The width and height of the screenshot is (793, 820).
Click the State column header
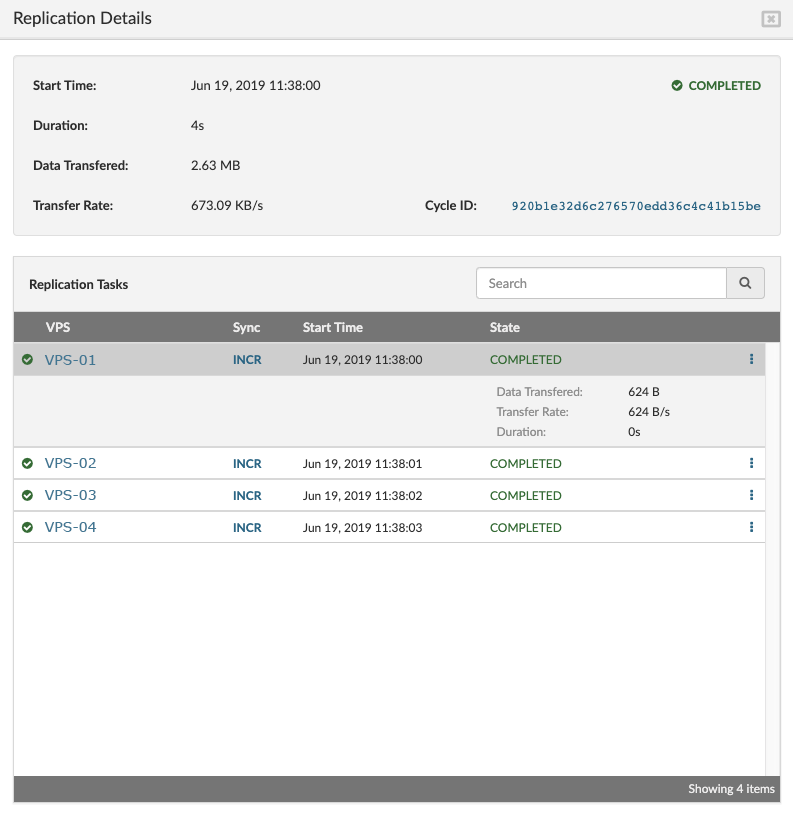[x=504, y=327]
